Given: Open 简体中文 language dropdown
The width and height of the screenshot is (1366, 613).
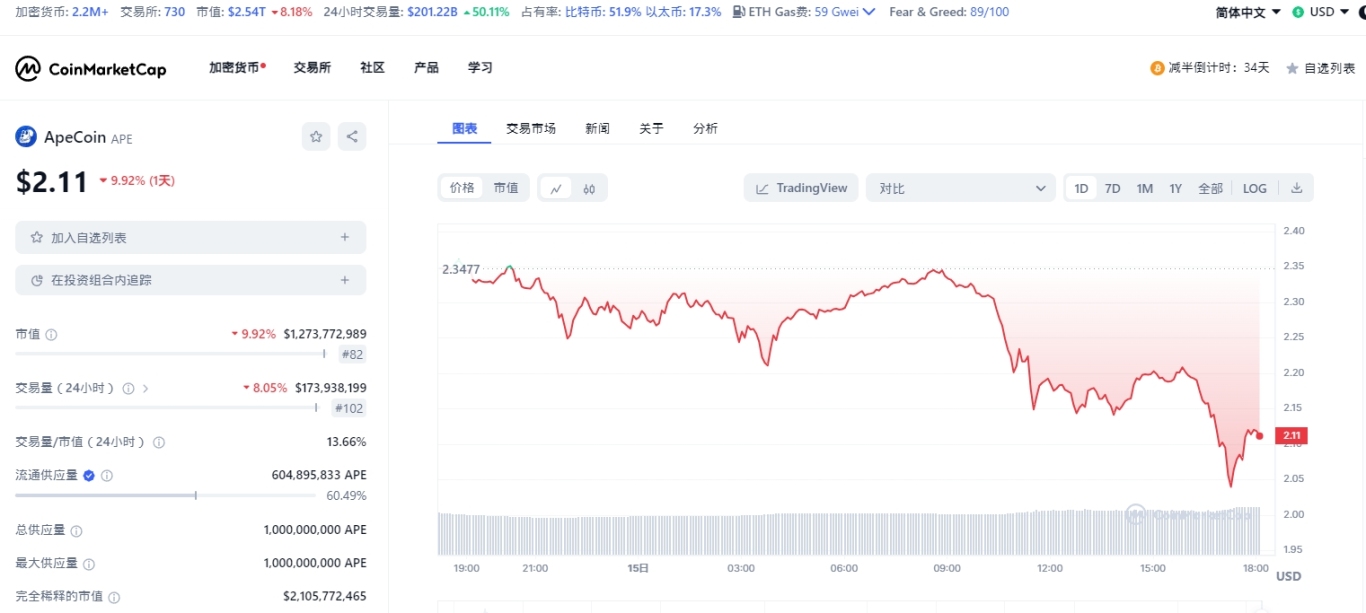Looking at the screenshot, I should (x=1247, y=12).
